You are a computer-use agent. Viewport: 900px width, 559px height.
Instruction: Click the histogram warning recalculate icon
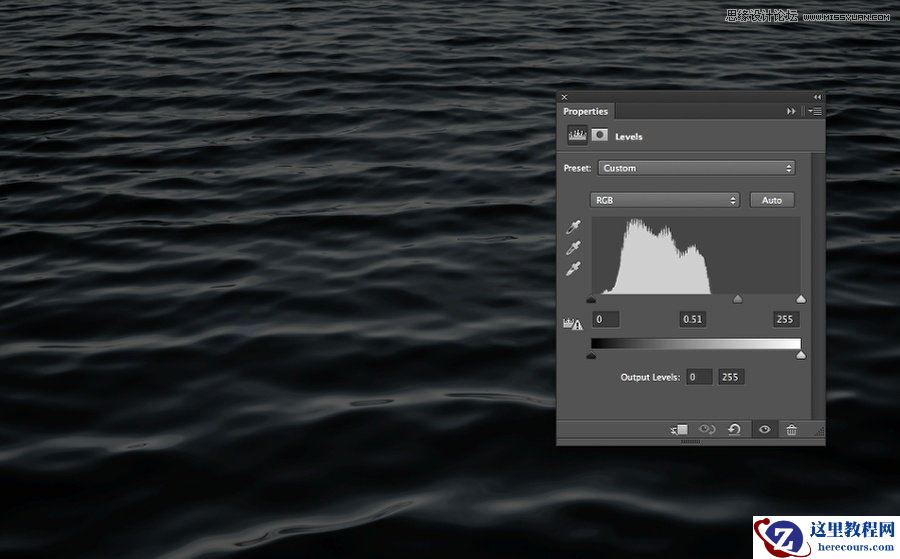pyautogui.click(x=573, y=324)
